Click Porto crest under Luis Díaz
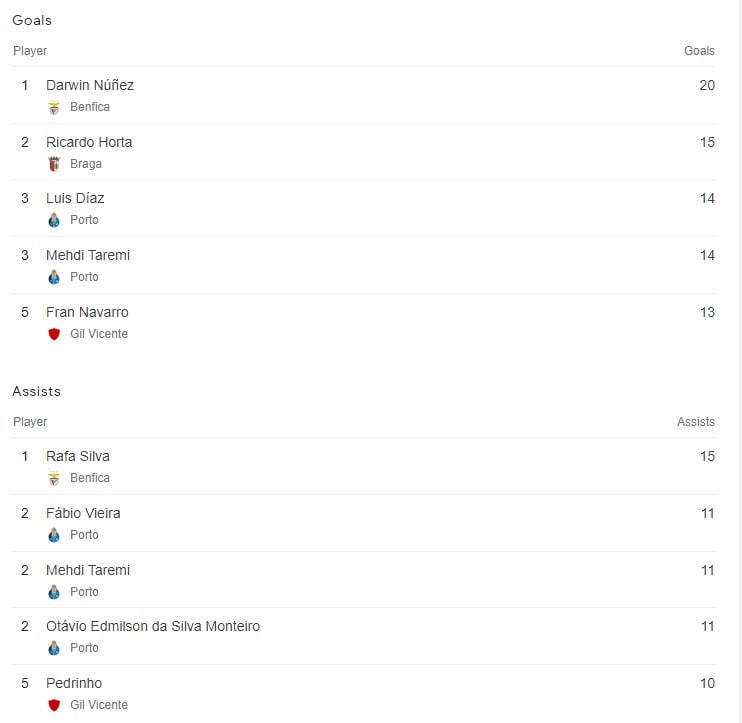742x723 pixels. tap(54, 220)
